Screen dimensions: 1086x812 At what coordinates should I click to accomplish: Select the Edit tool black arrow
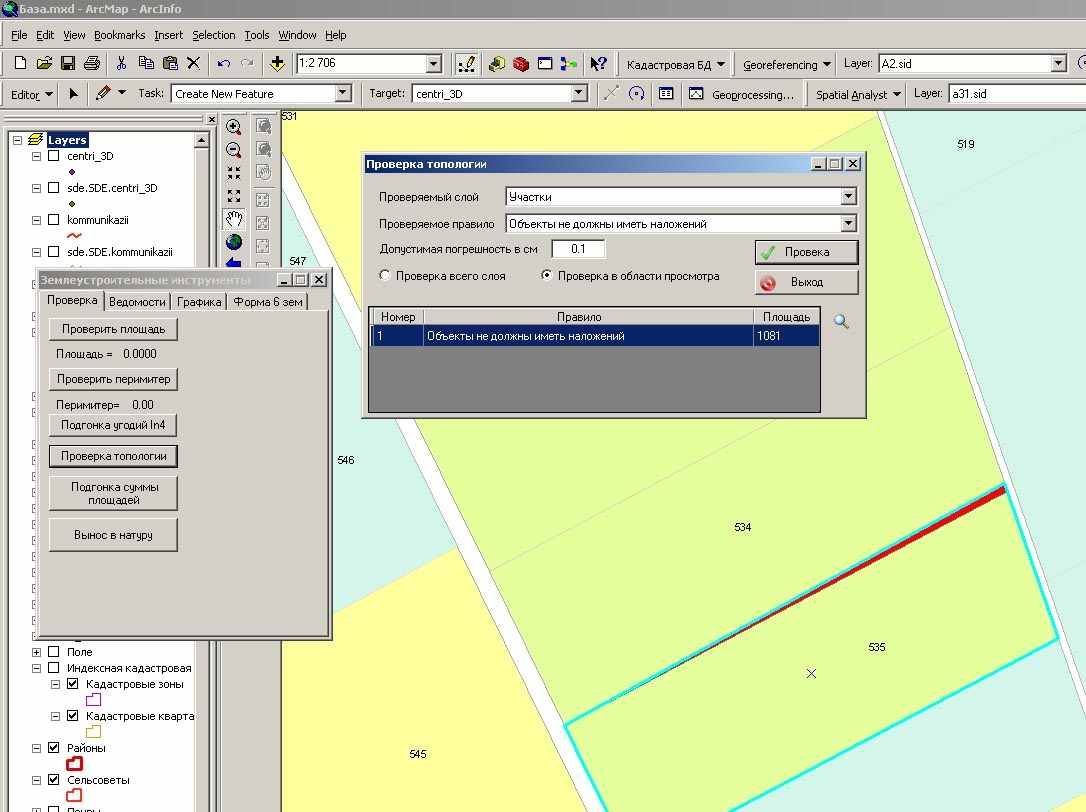pyautogui.click(x=73, y=94)
